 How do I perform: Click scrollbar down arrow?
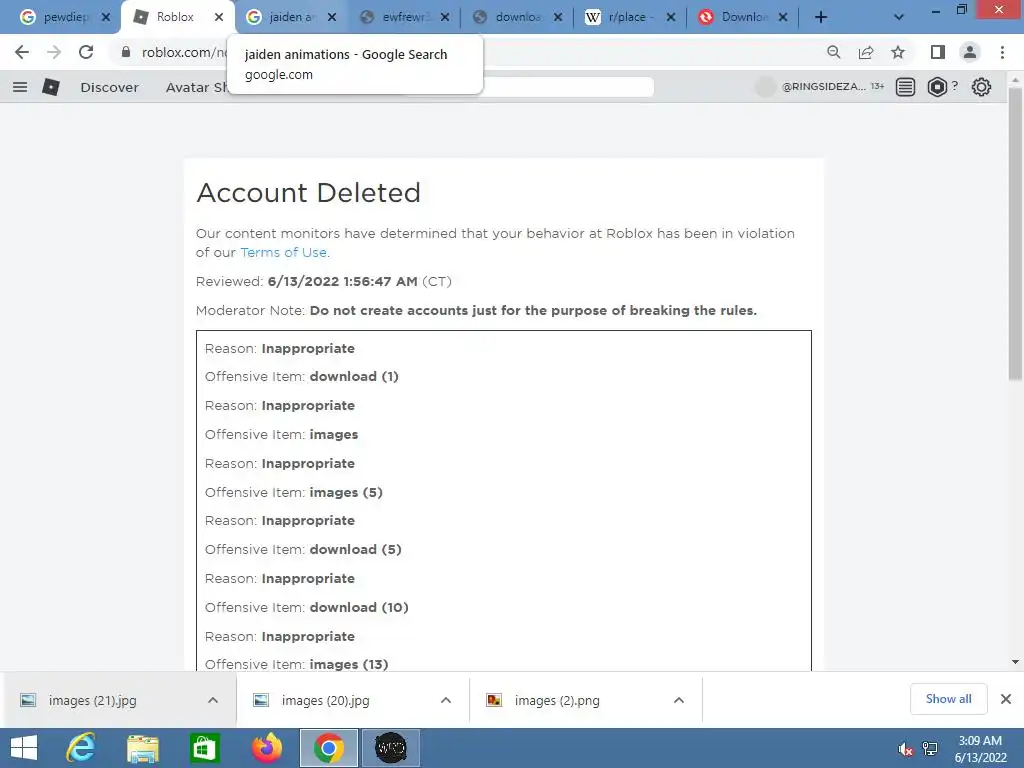tap(1015, 662)
